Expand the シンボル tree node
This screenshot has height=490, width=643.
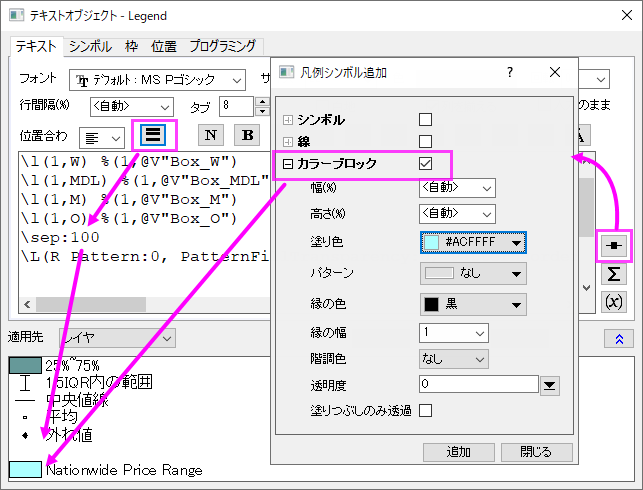pyautogui.click(x=288, y=120)
